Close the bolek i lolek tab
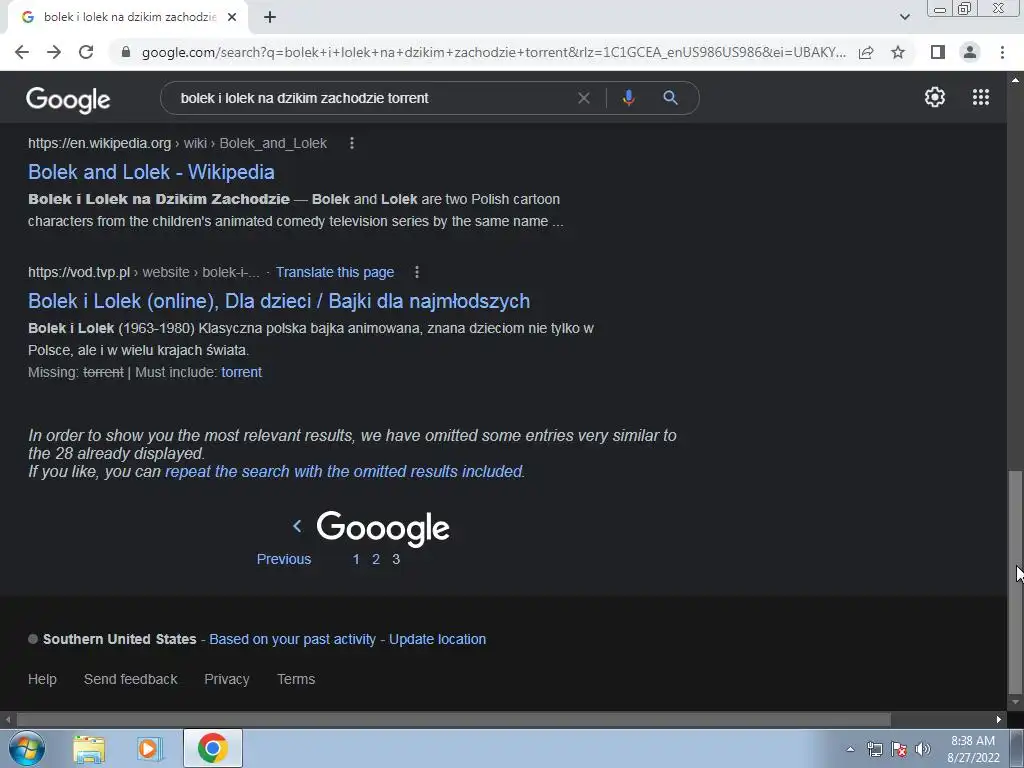Screen dimensions: 1024x768 point(232,17)
